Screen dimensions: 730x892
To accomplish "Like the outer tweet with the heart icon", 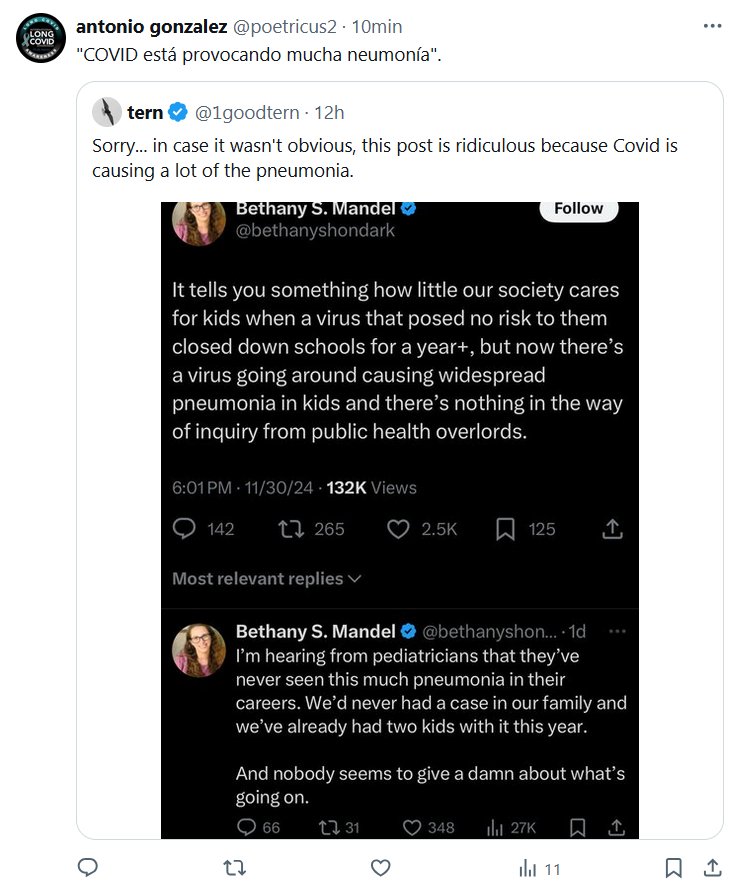I will coord(380,868).
